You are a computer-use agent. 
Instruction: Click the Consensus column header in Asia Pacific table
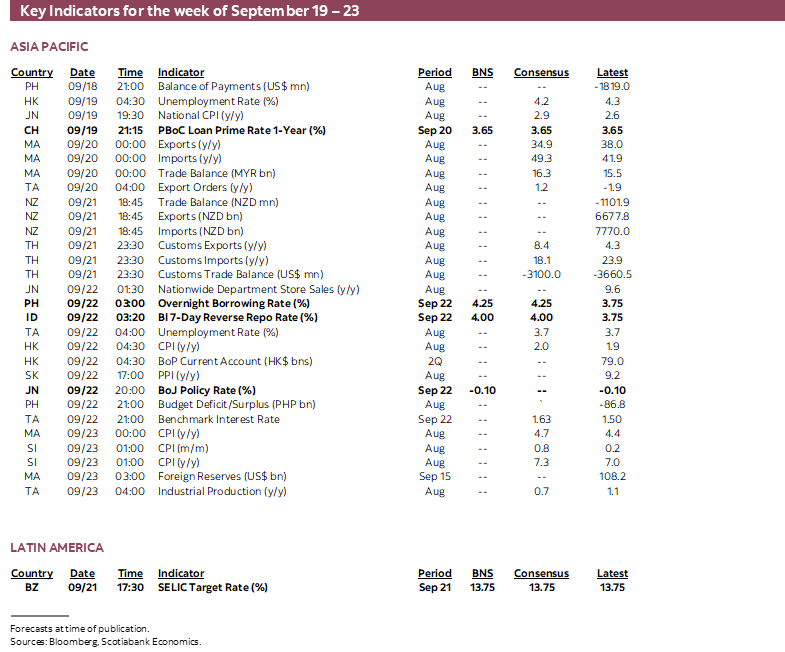(x=541, y=72)
